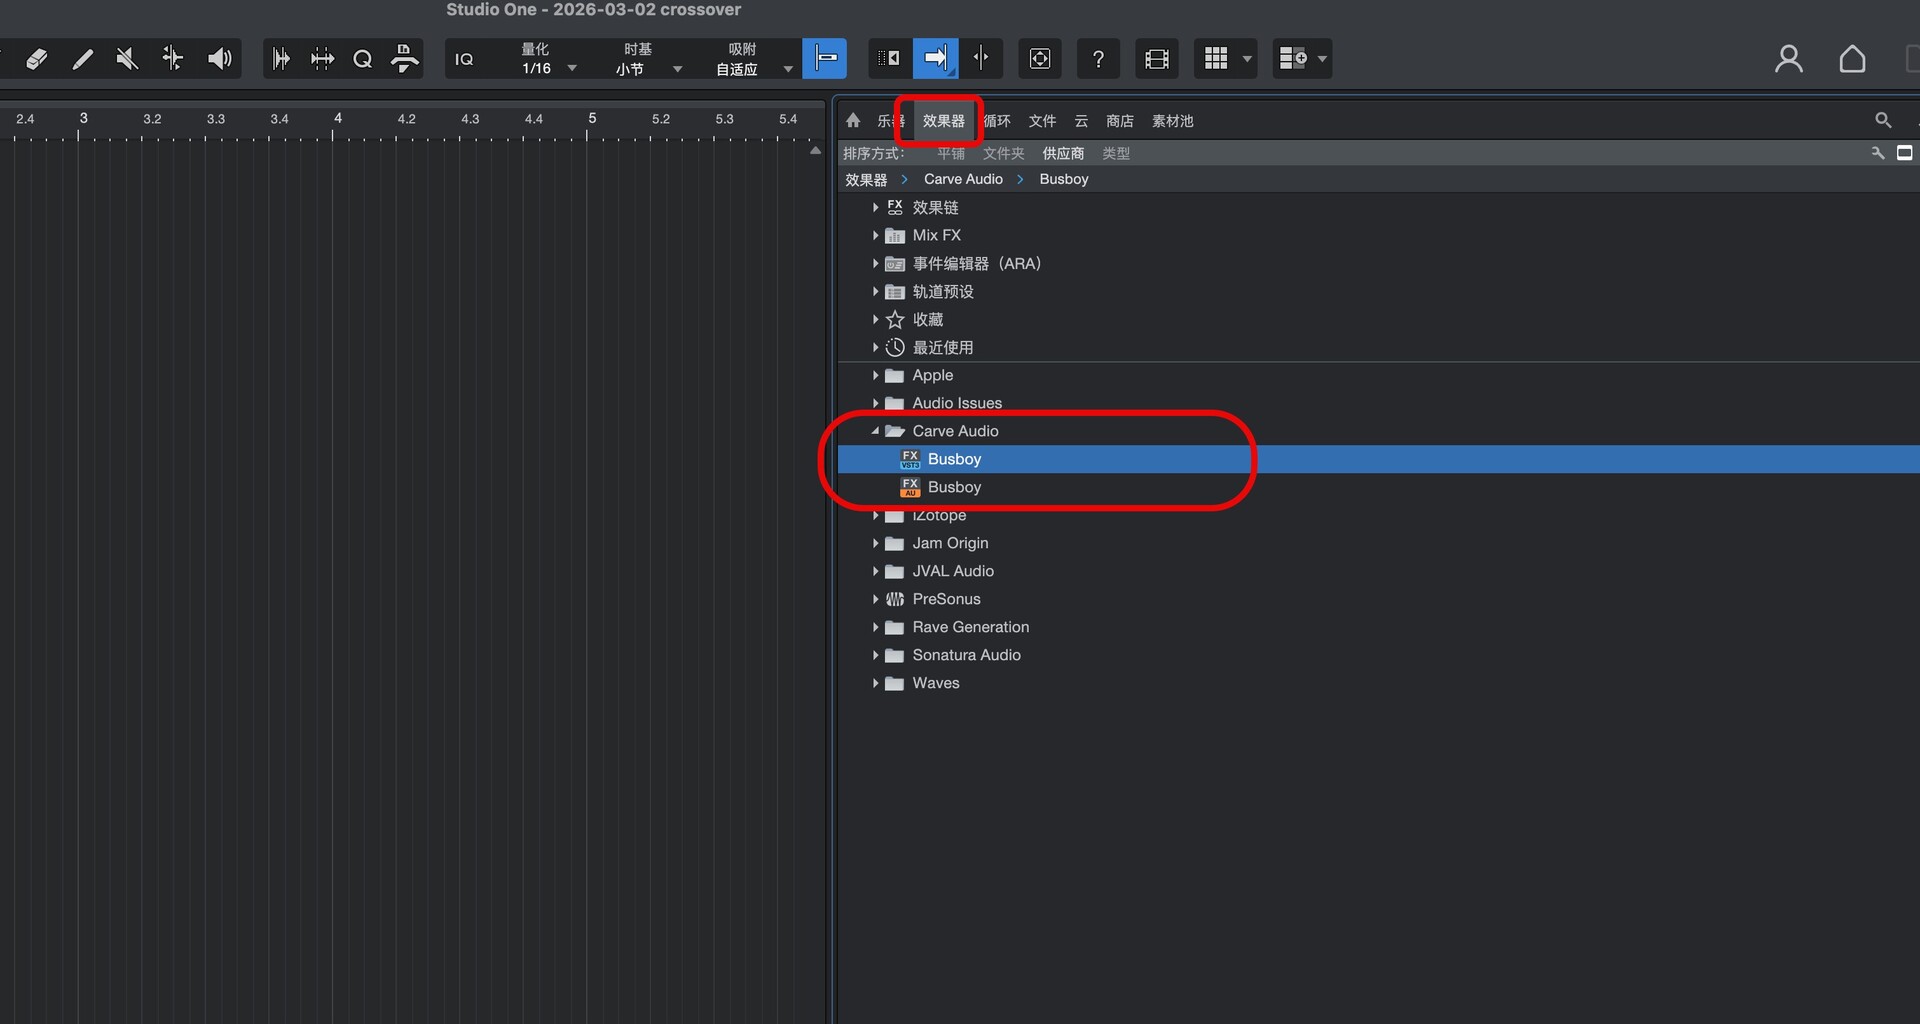The height and width of the screenshot is (1024, 1920).
Task: Select the Mute tool
Action: (127, 59)
